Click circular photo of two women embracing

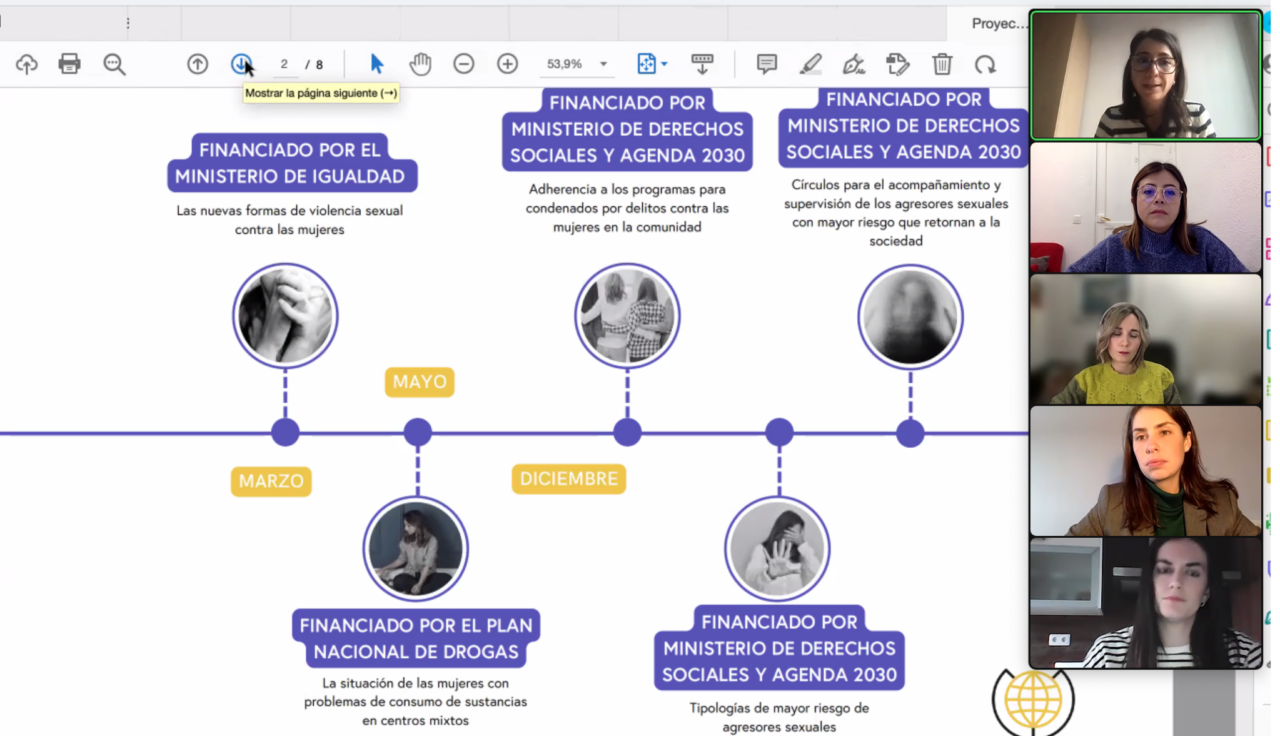[x=627, y=315]
